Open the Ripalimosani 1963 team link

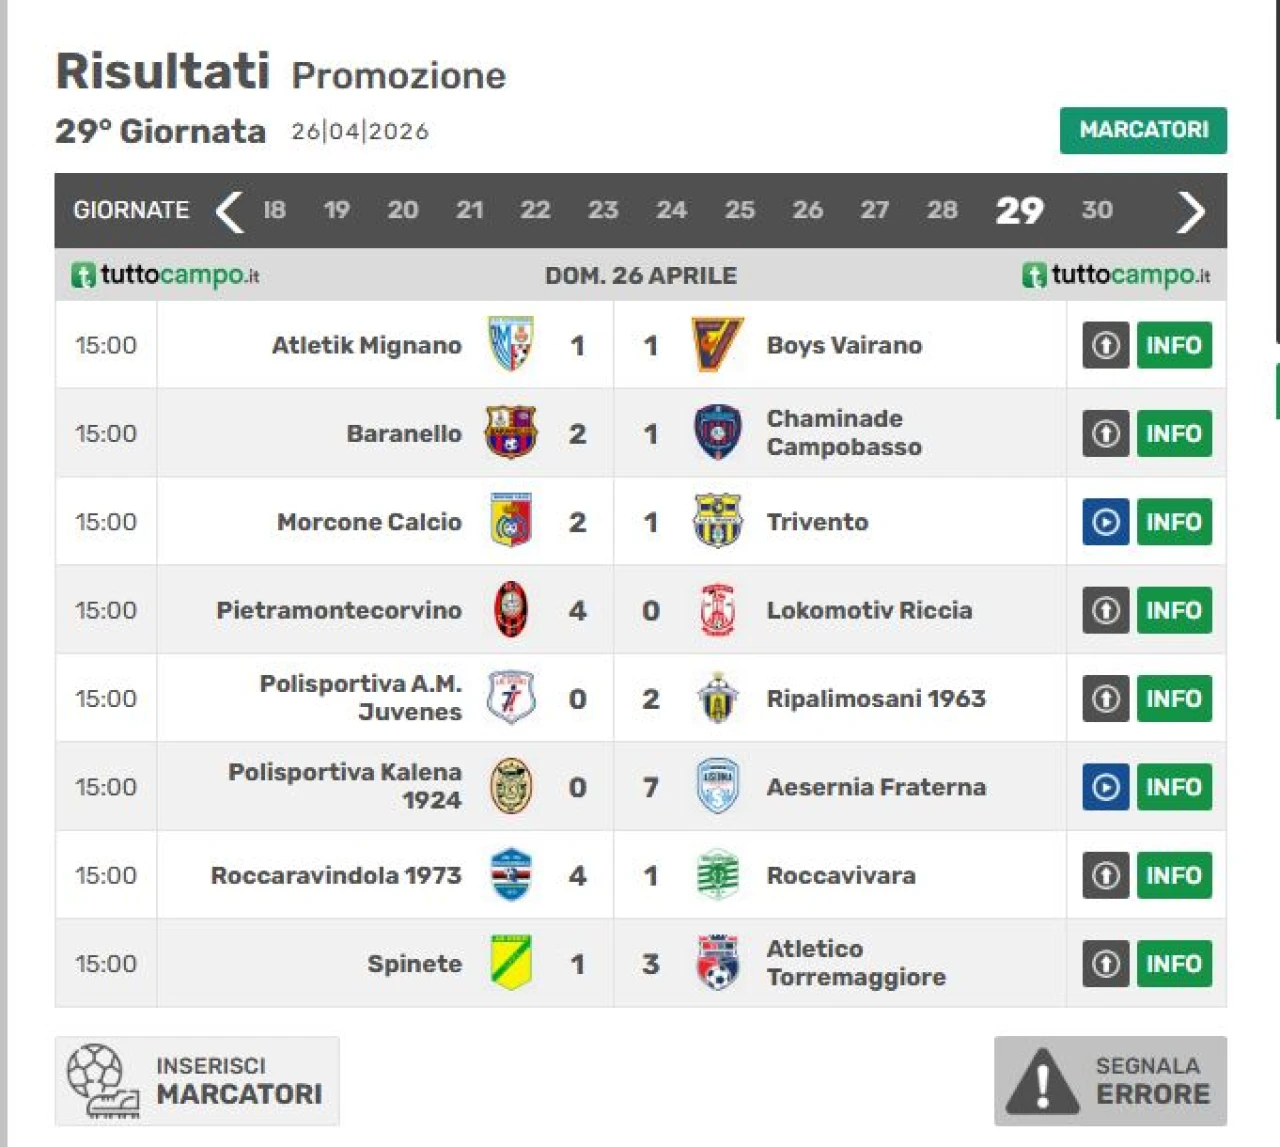[876, 698]
